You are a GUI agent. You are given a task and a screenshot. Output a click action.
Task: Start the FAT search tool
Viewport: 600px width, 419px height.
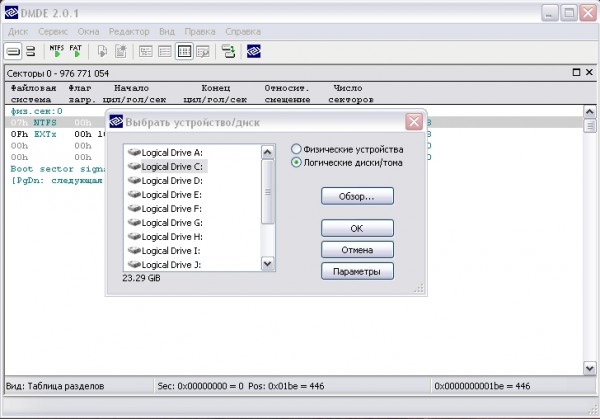(x=76, y=51)
